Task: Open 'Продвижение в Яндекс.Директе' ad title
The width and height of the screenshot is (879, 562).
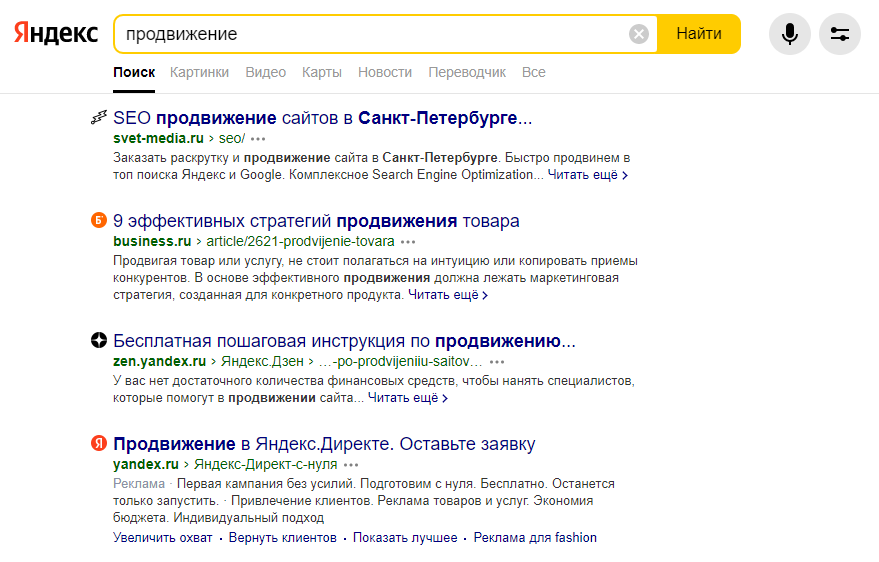Action: point(324,444)
